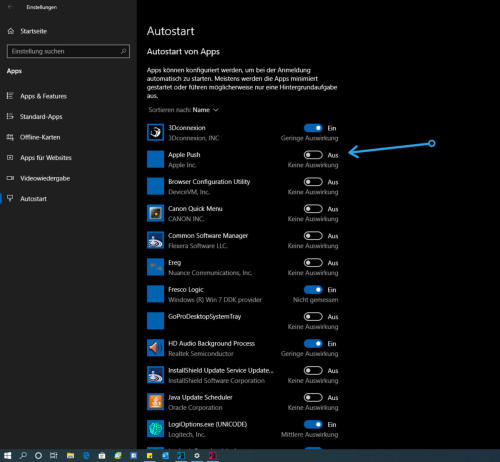Click the Canon Quick Menu icon
Image resolution: width=500 pixels, height=462 pixels.
155,213
